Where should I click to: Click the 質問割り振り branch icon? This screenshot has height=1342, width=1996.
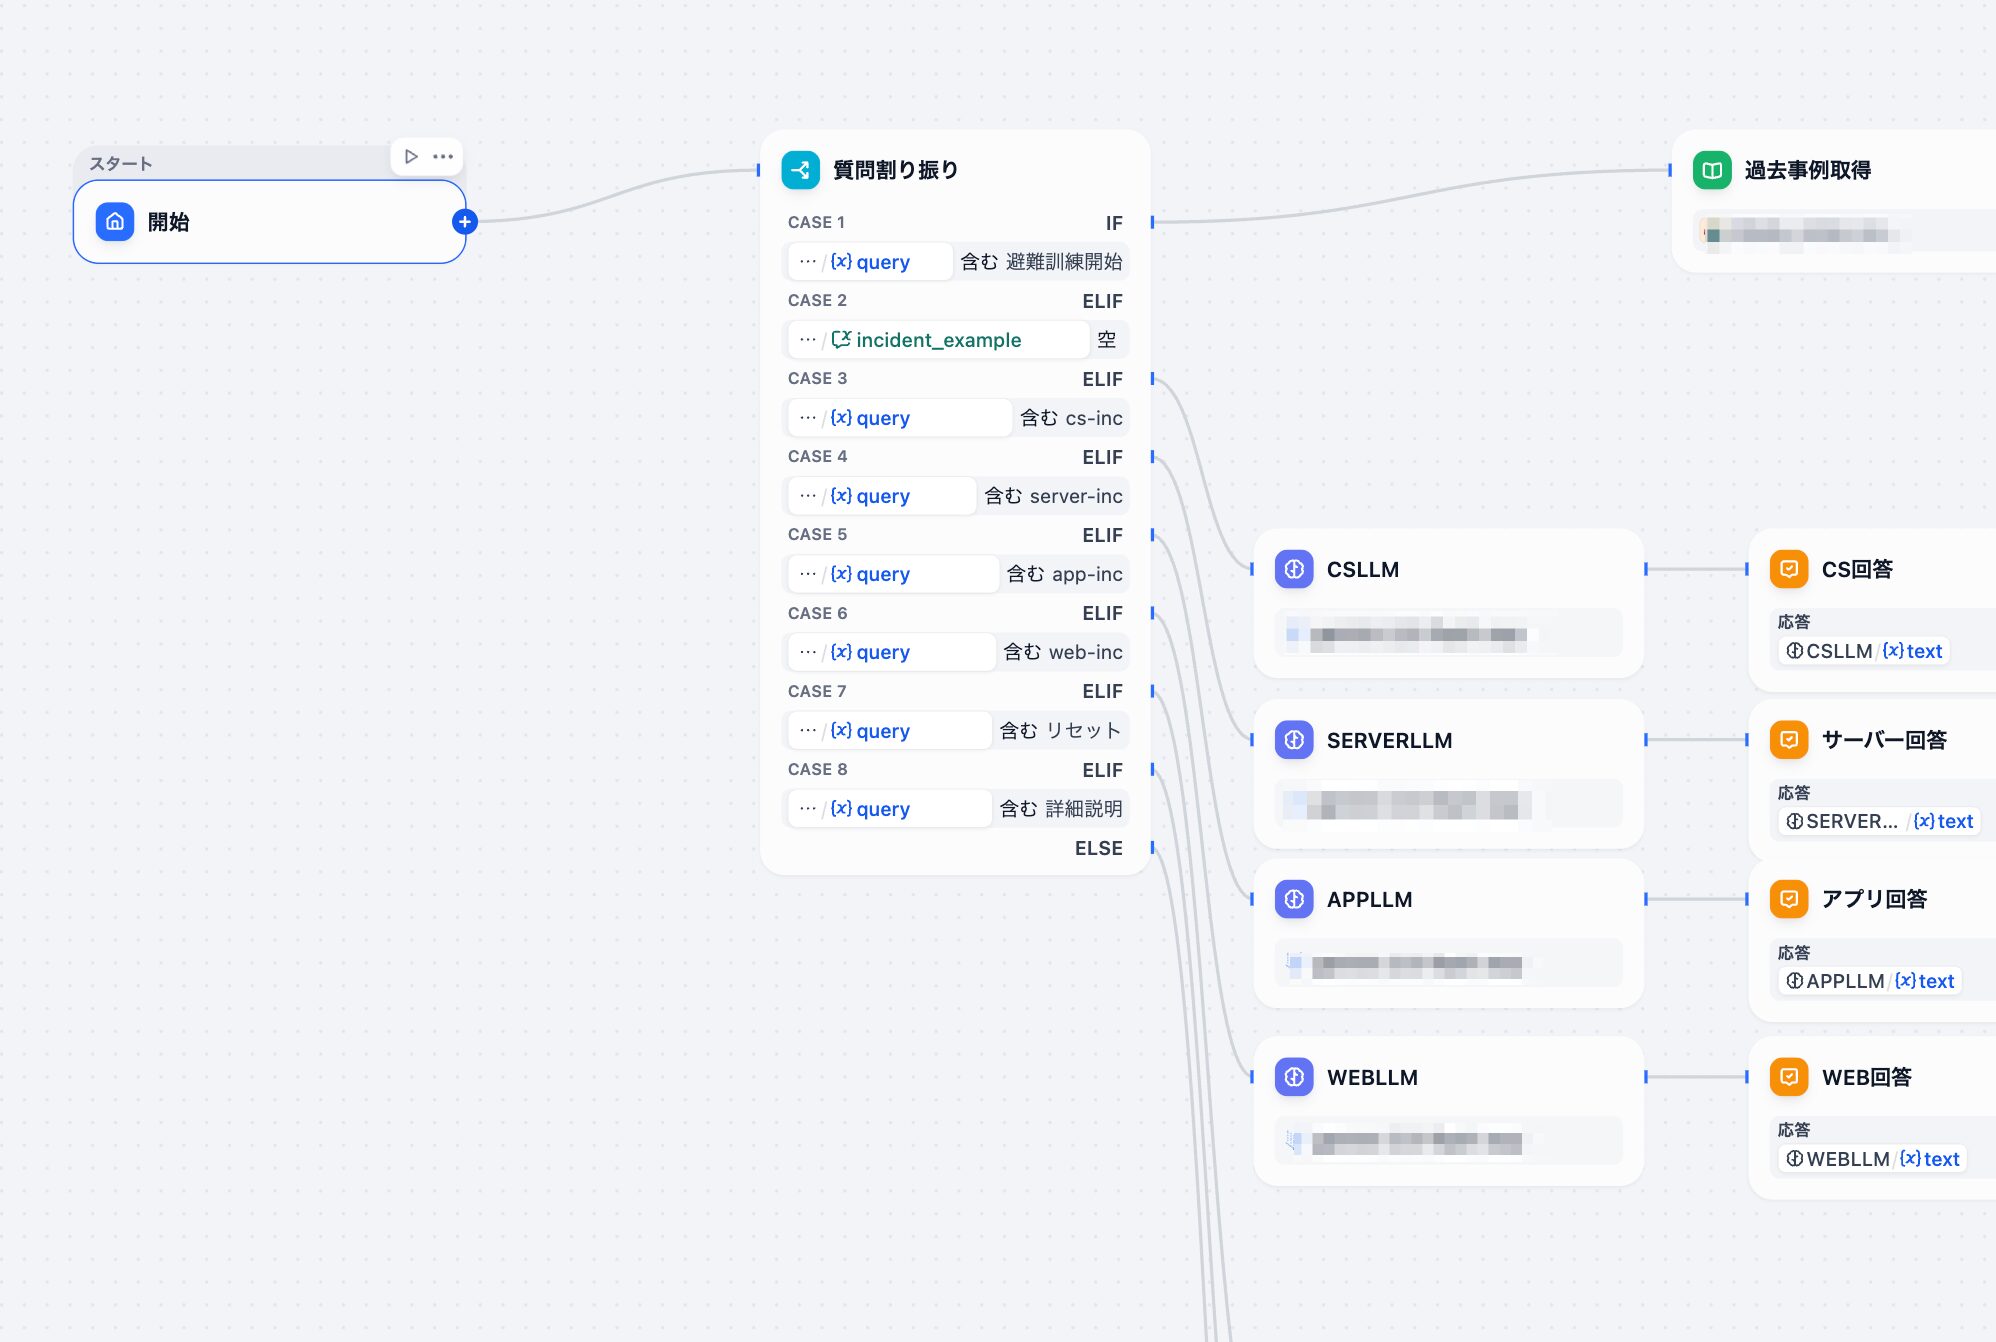pyautogui.click(x=800, y=170)
